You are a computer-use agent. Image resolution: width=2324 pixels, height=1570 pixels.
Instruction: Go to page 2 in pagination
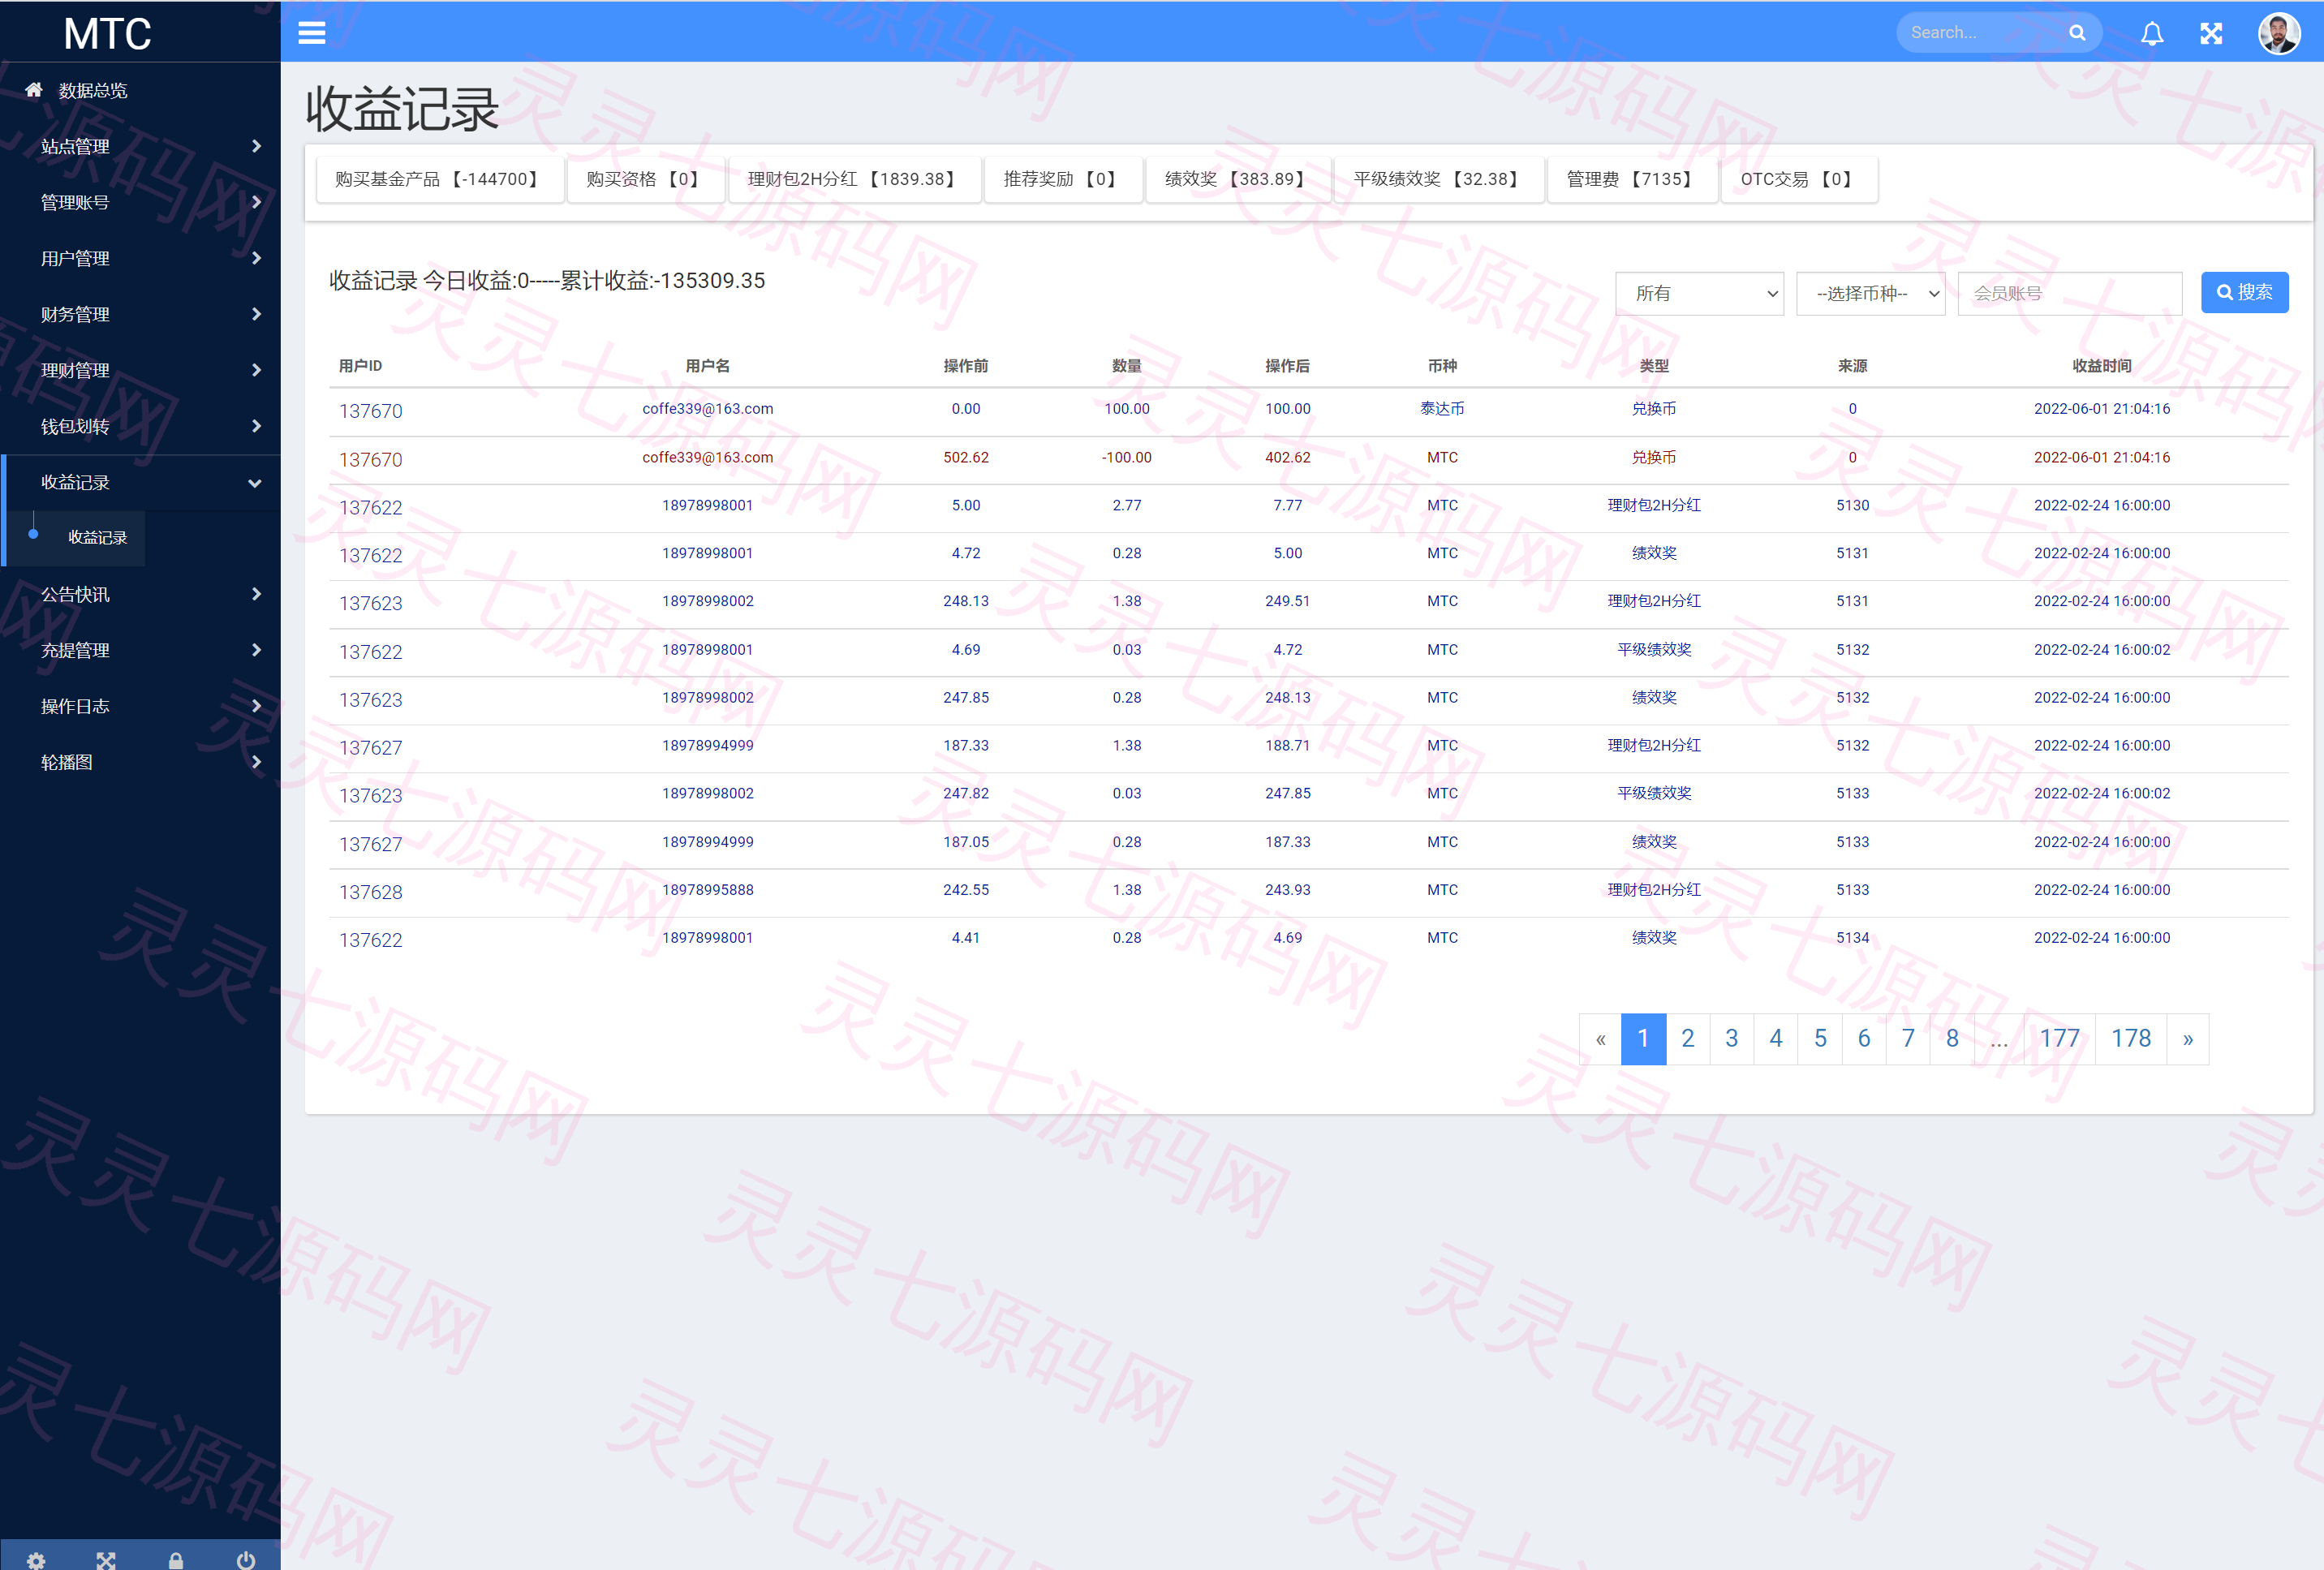1687,1039
